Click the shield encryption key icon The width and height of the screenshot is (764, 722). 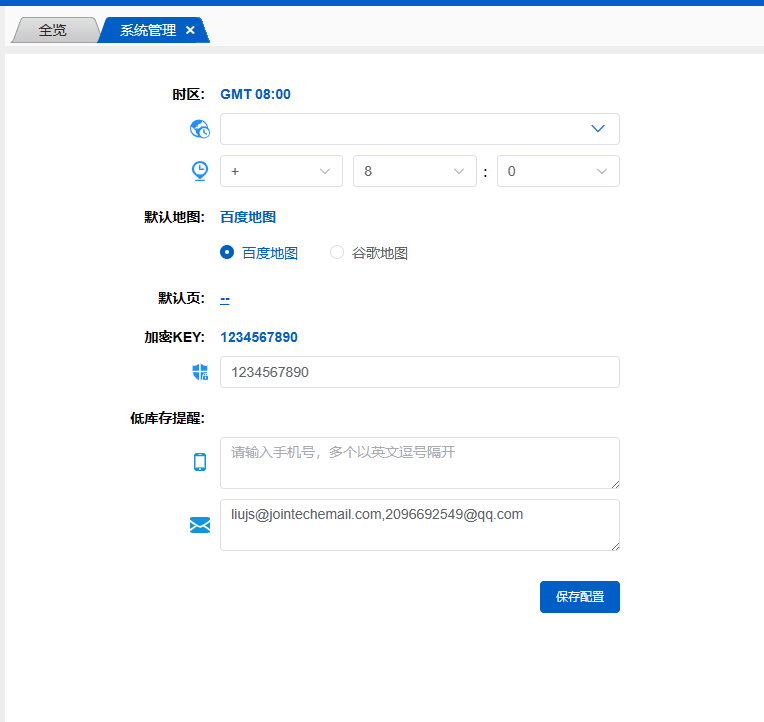tap(200, 372)
